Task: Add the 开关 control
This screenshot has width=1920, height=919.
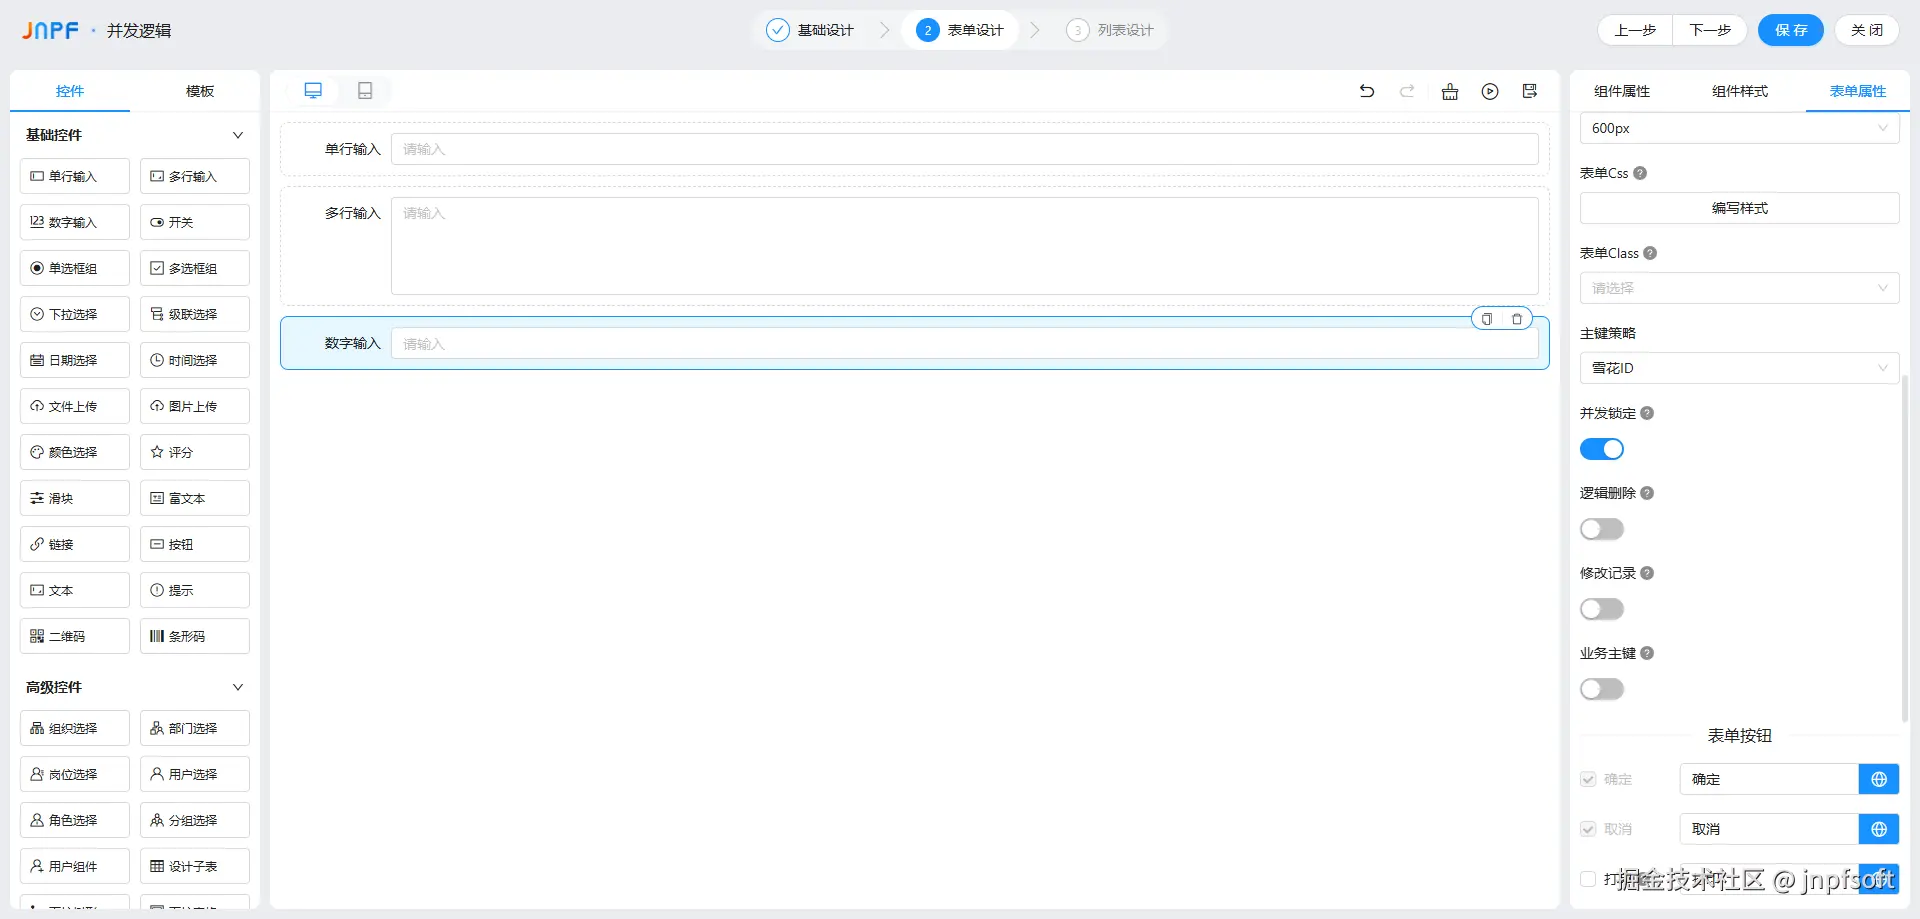Action: click(x=195, y=222)
